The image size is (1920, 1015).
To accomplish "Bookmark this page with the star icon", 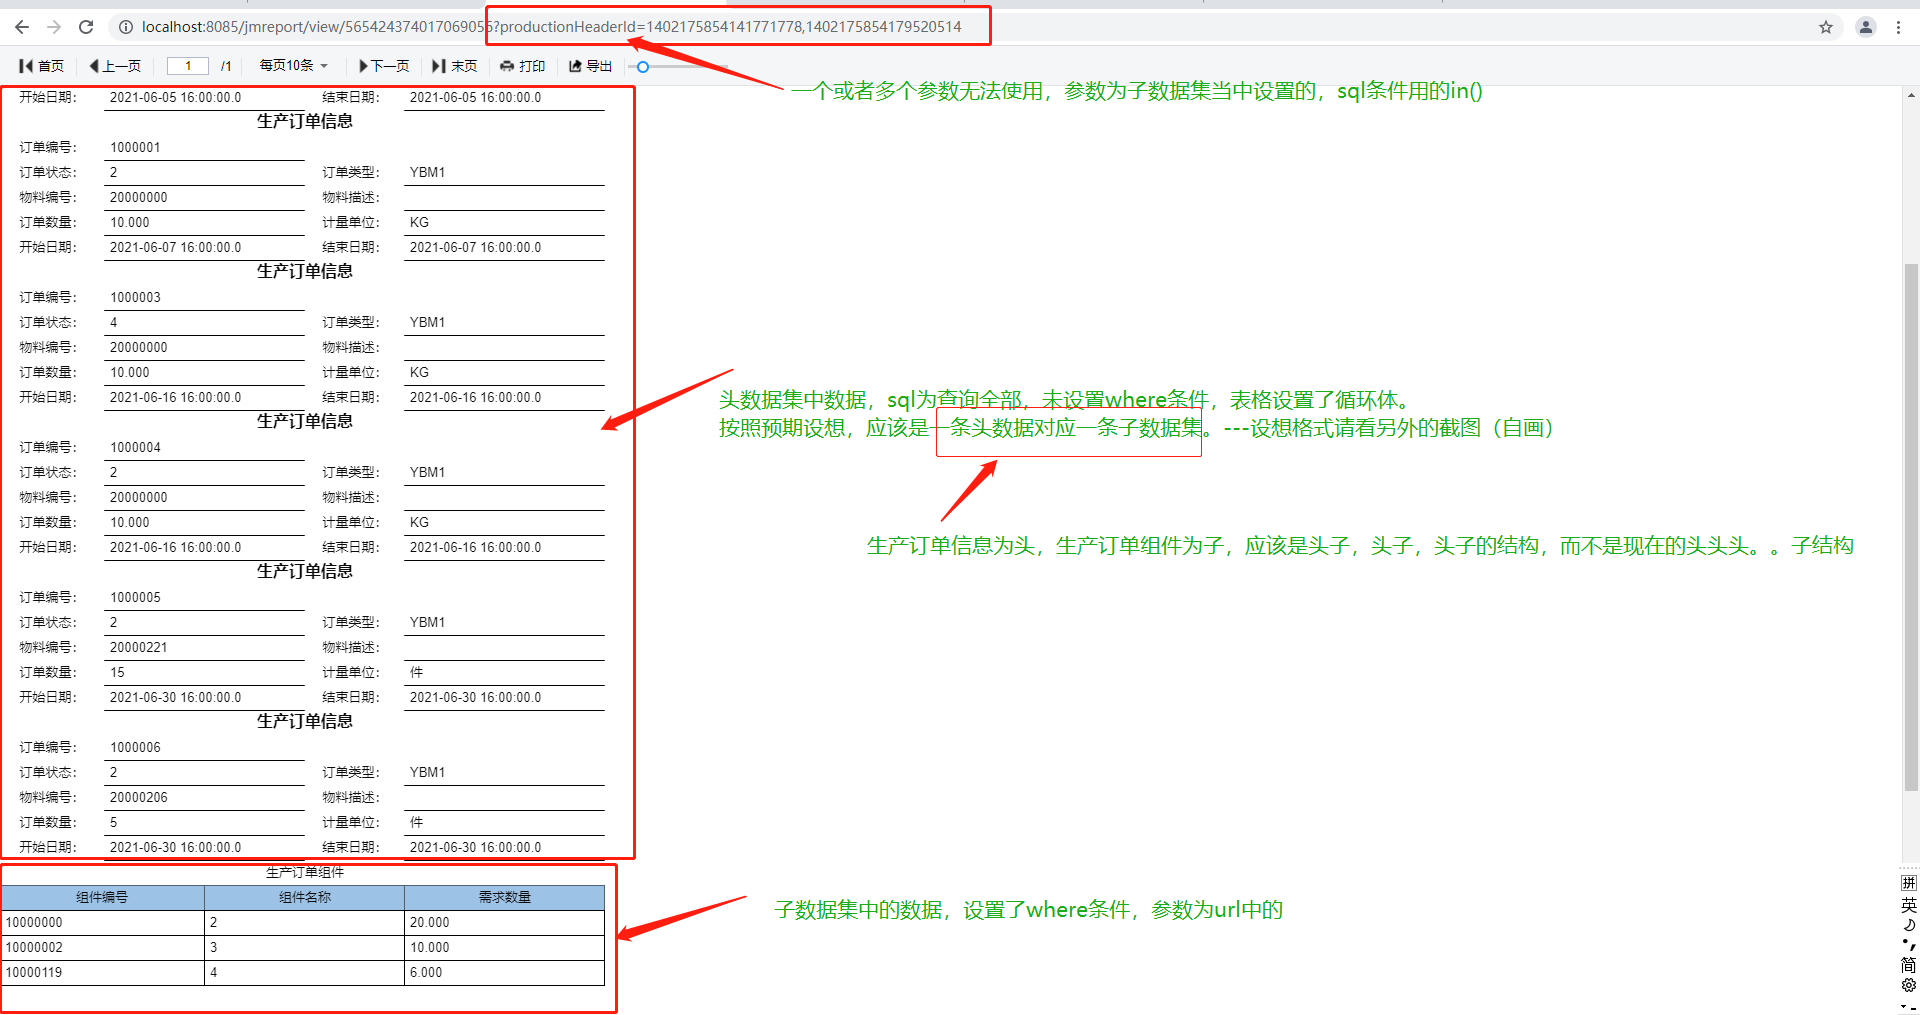I will (x=1826, y=27).
